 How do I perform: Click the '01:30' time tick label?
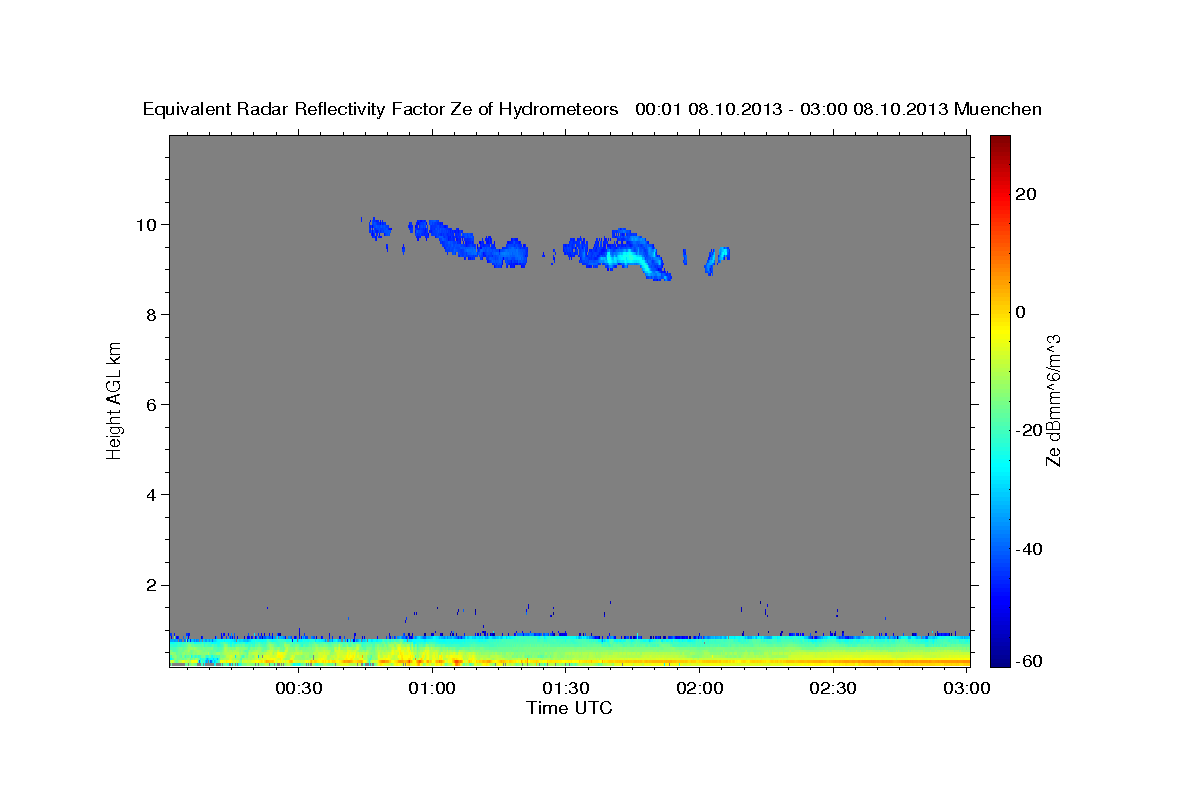(x=566, y=689)
